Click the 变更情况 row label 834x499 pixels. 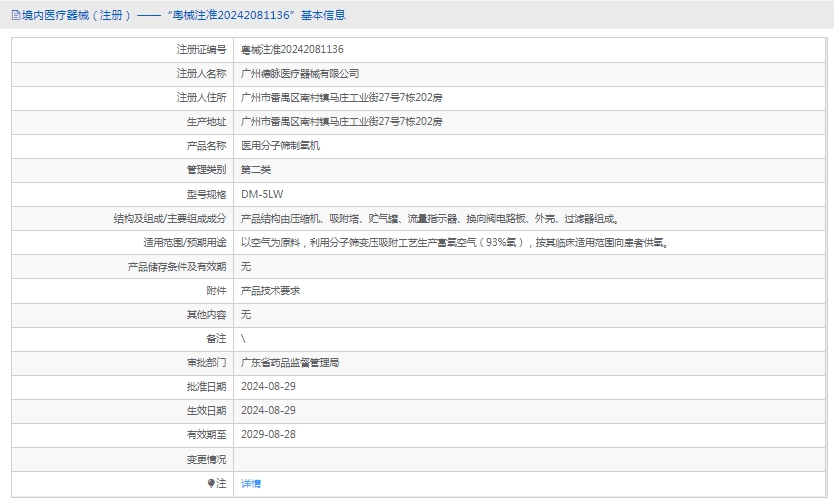pos(206,459)
